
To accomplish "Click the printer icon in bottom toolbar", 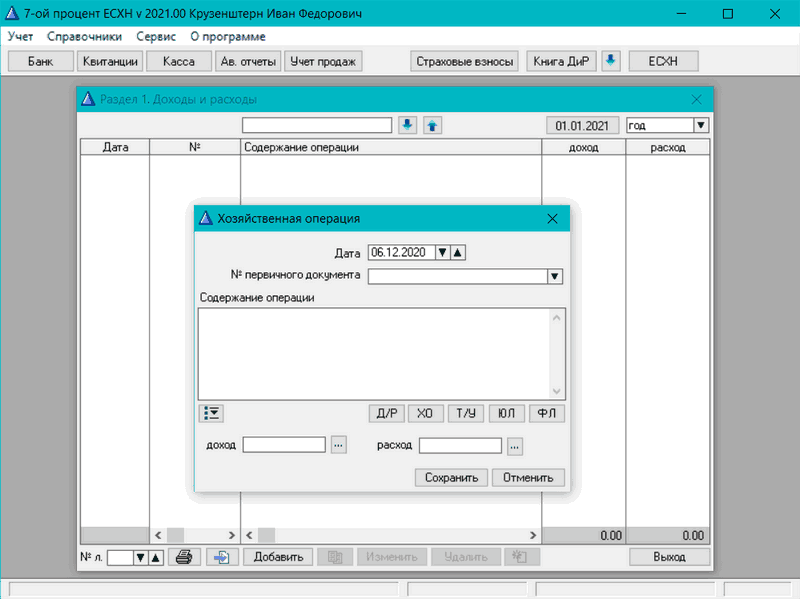I will click(x=182, y=557).
